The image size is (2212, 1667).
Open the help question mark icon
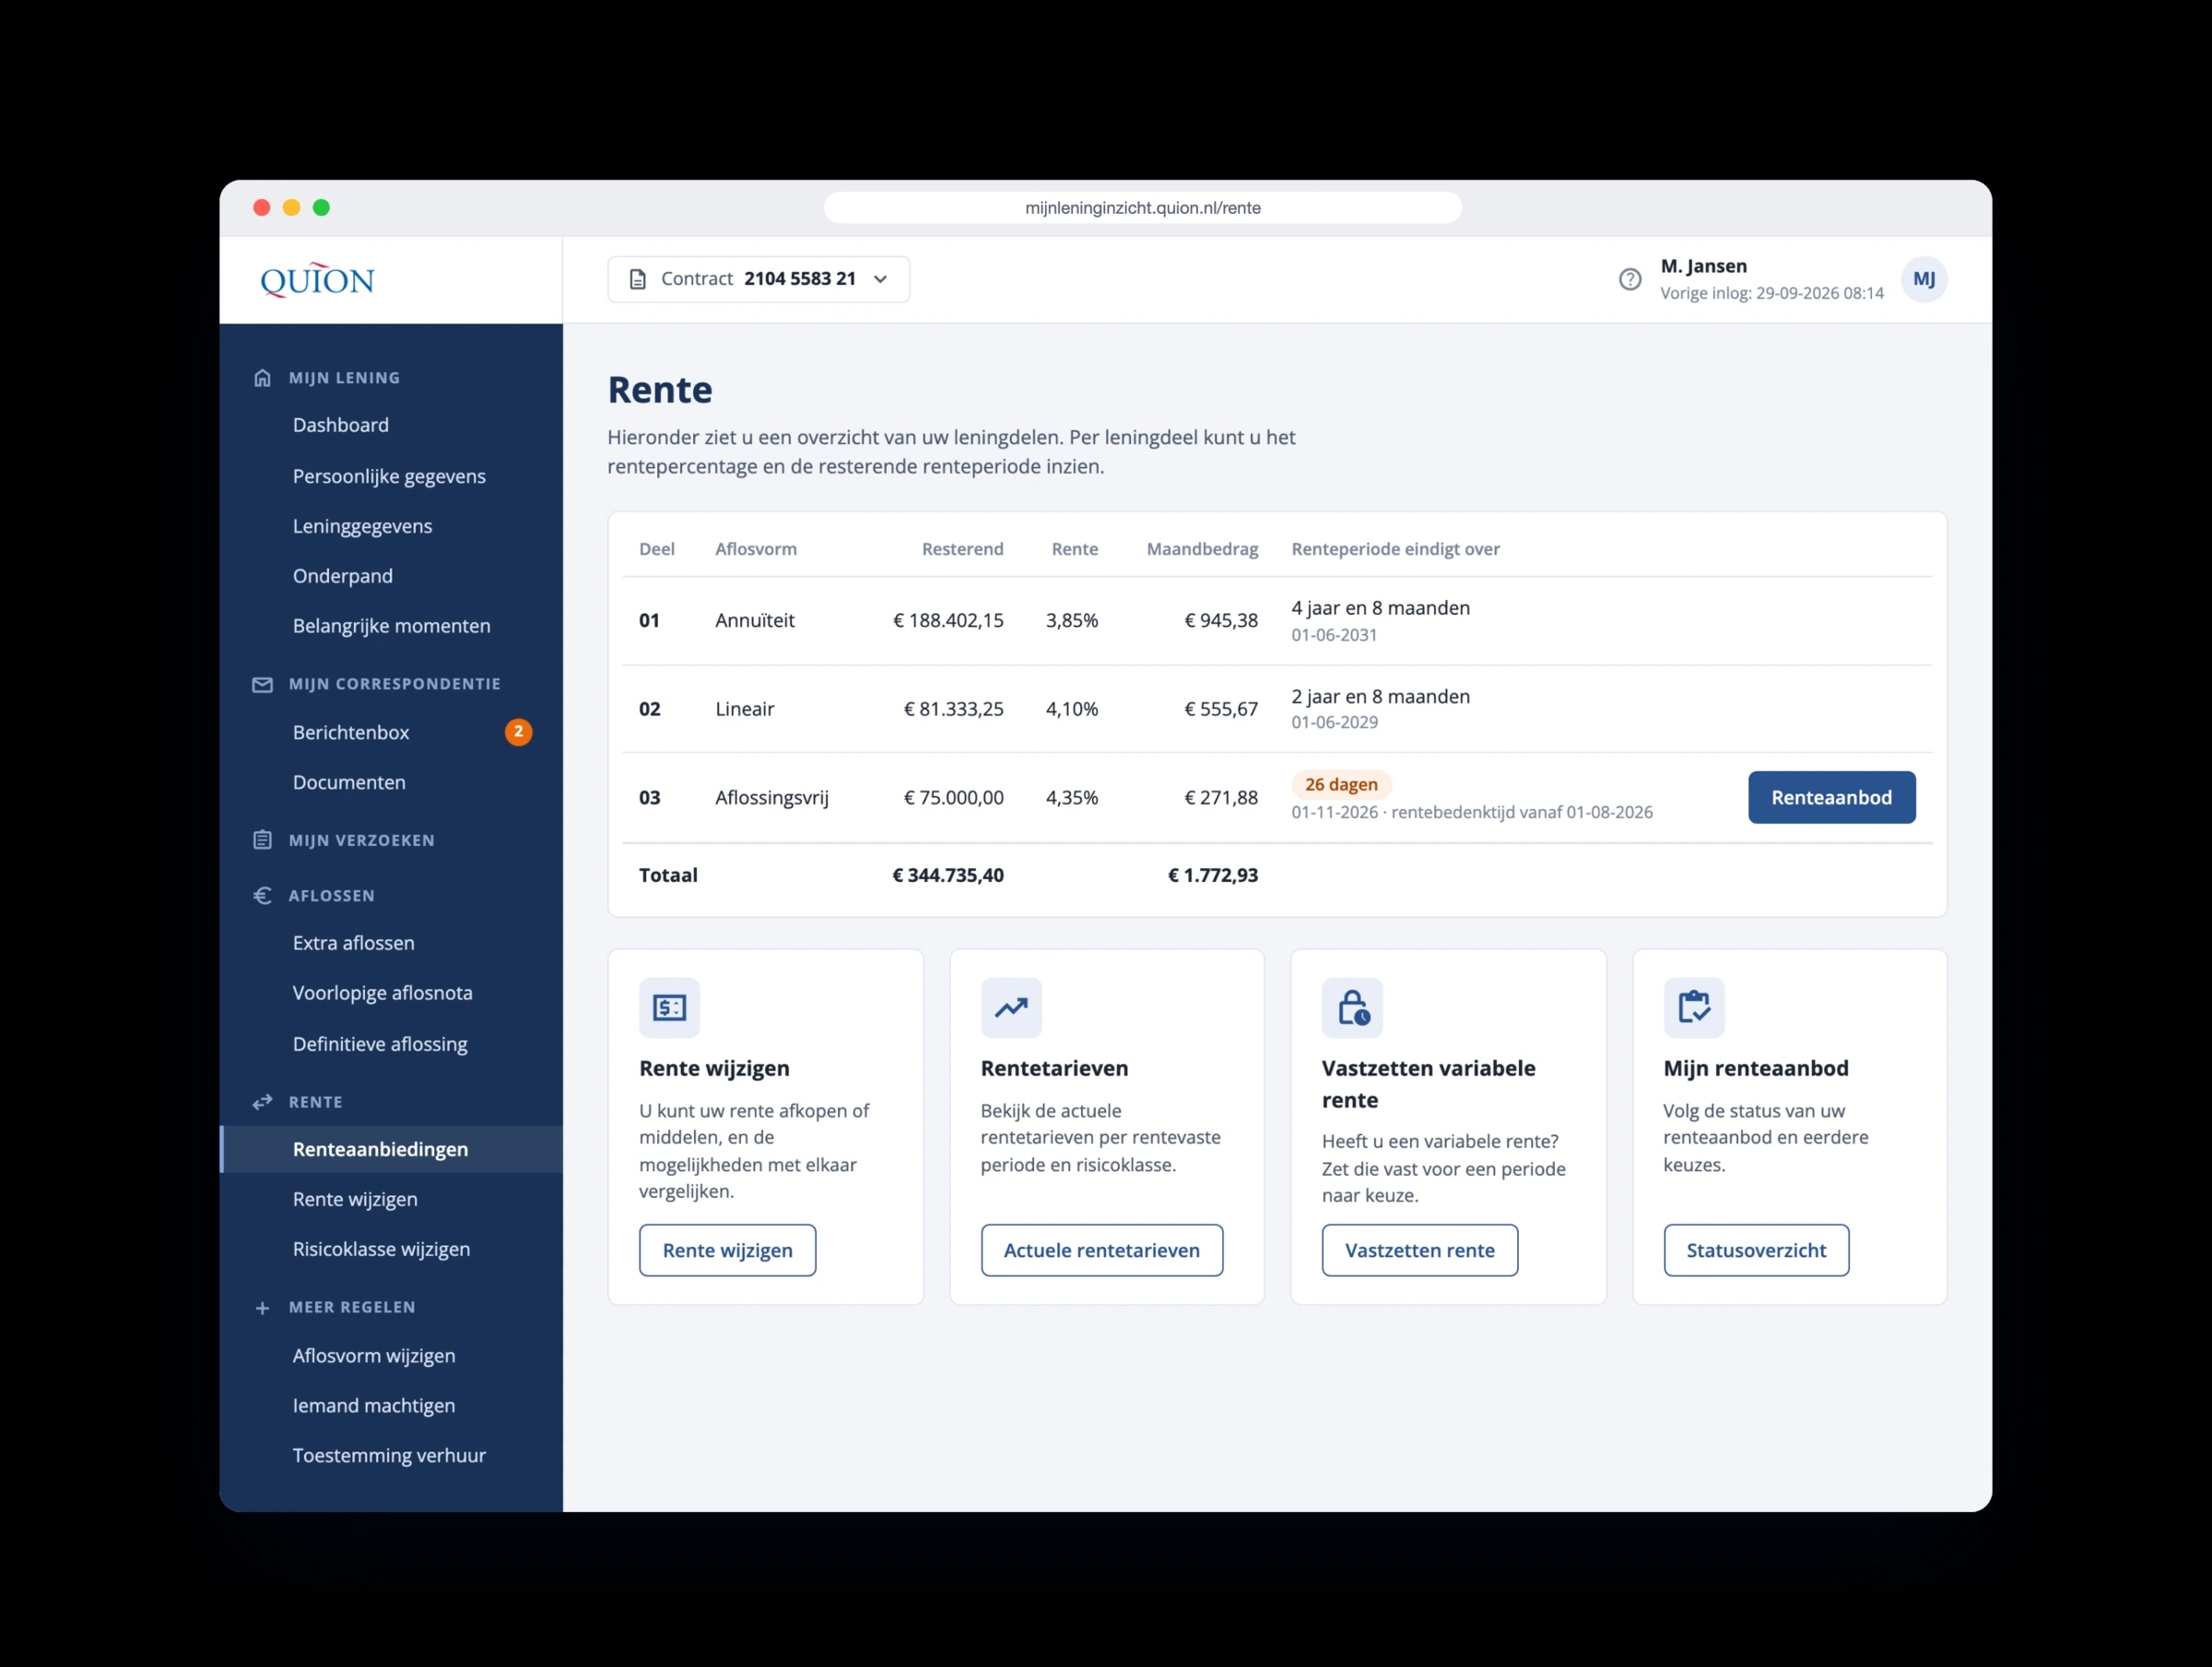point(1630,279)
